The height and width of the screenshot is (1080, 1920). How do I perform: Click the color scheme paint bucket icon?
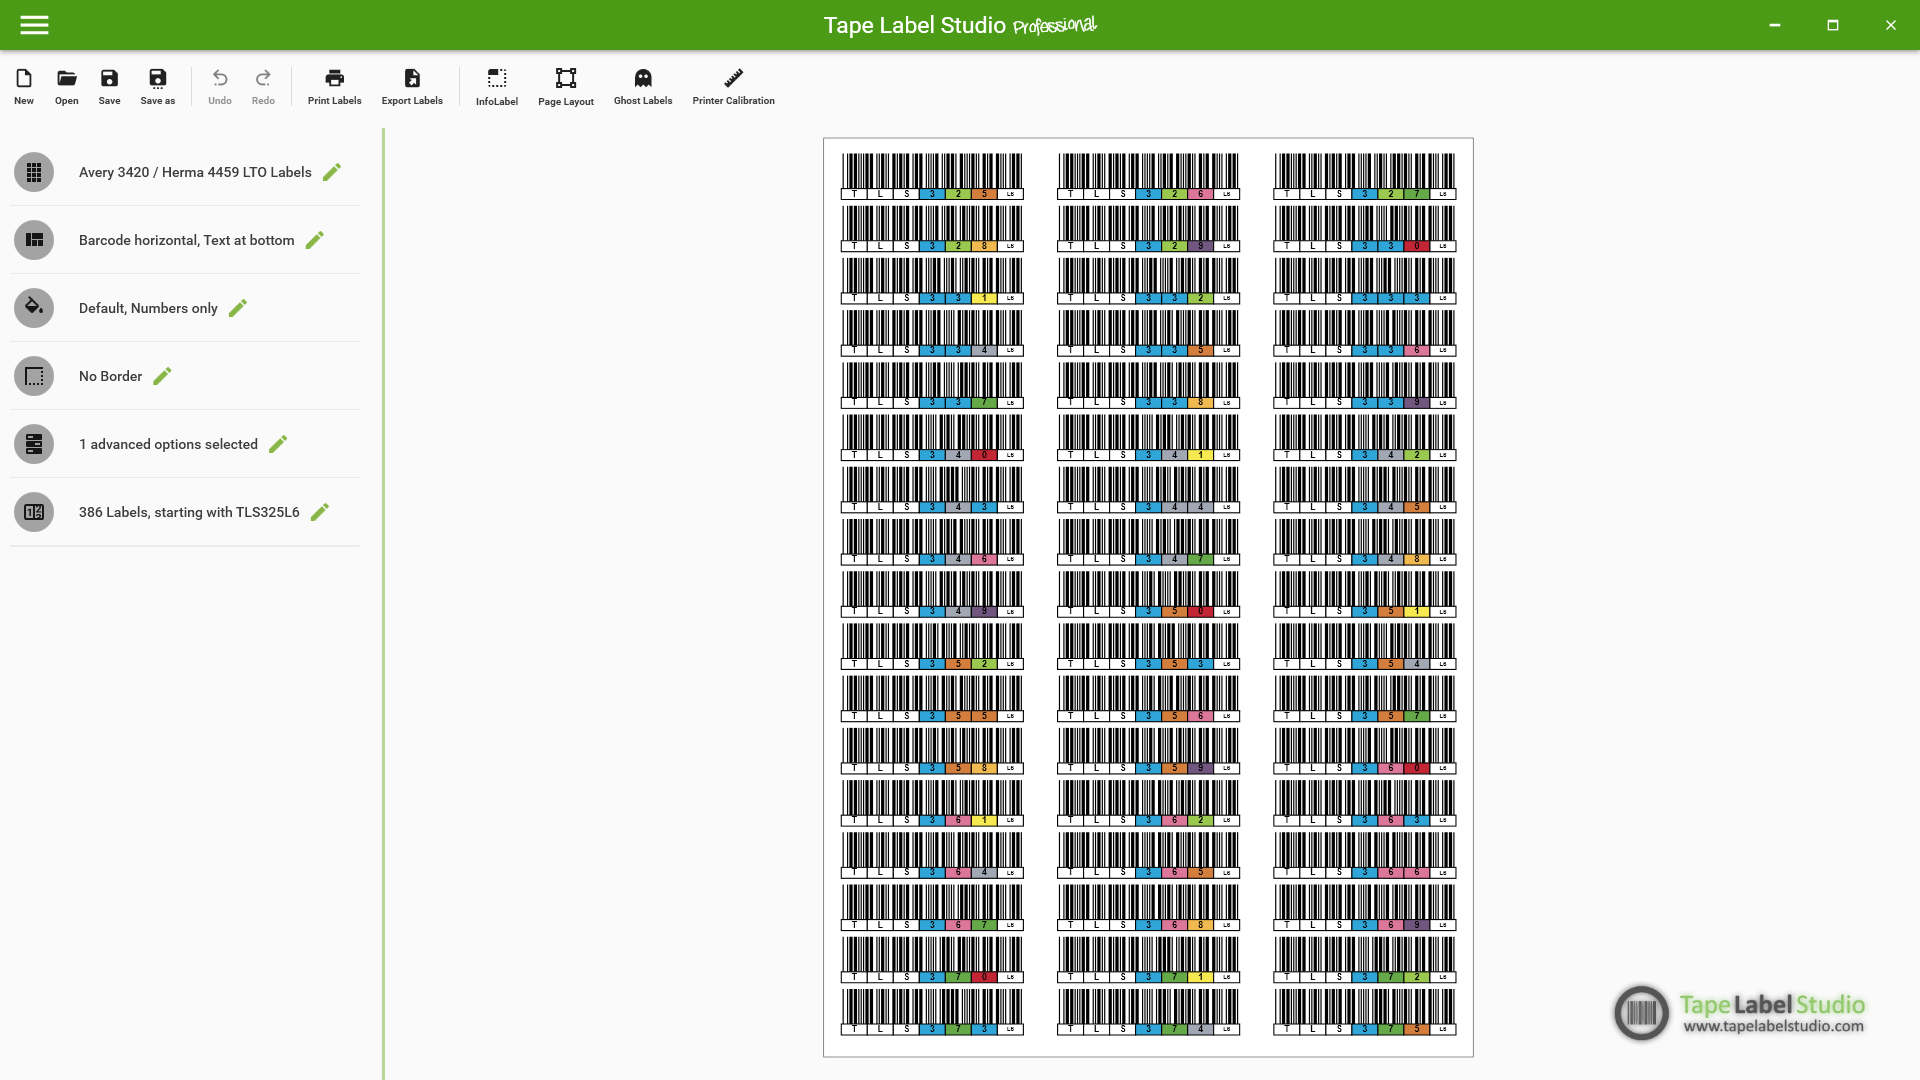34,308
